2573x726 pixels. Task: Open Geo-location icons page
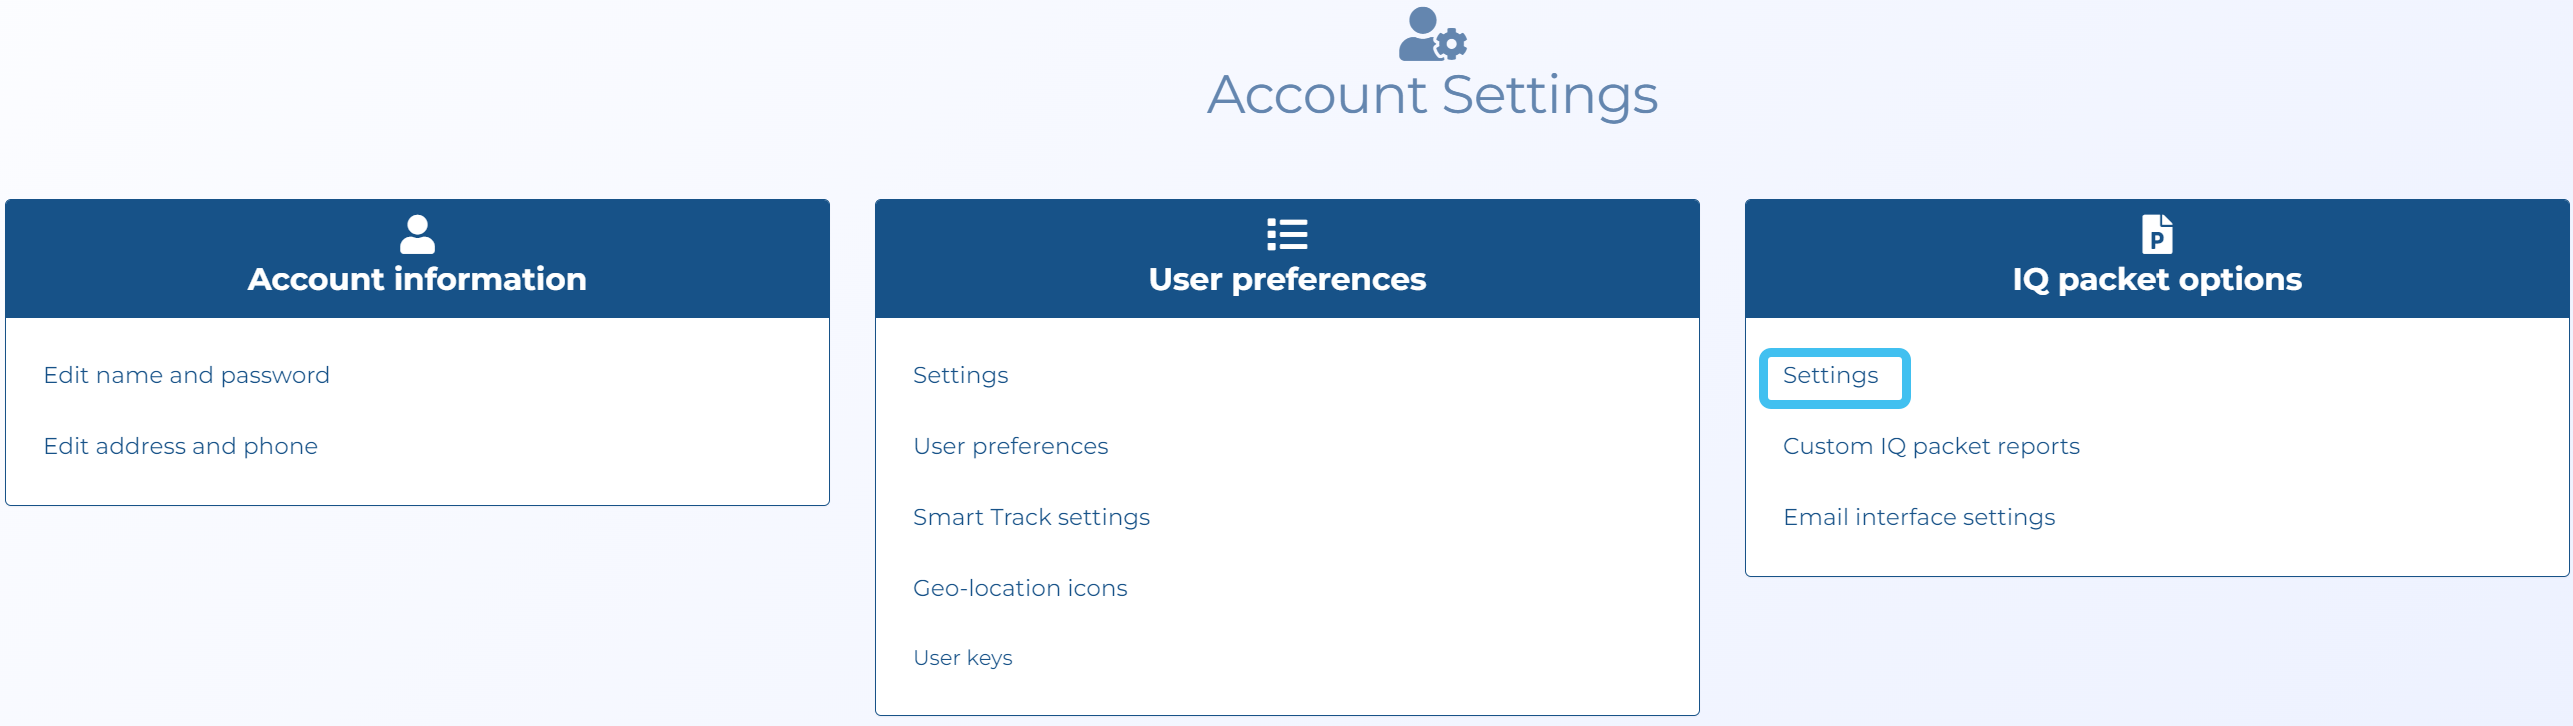1020,588
